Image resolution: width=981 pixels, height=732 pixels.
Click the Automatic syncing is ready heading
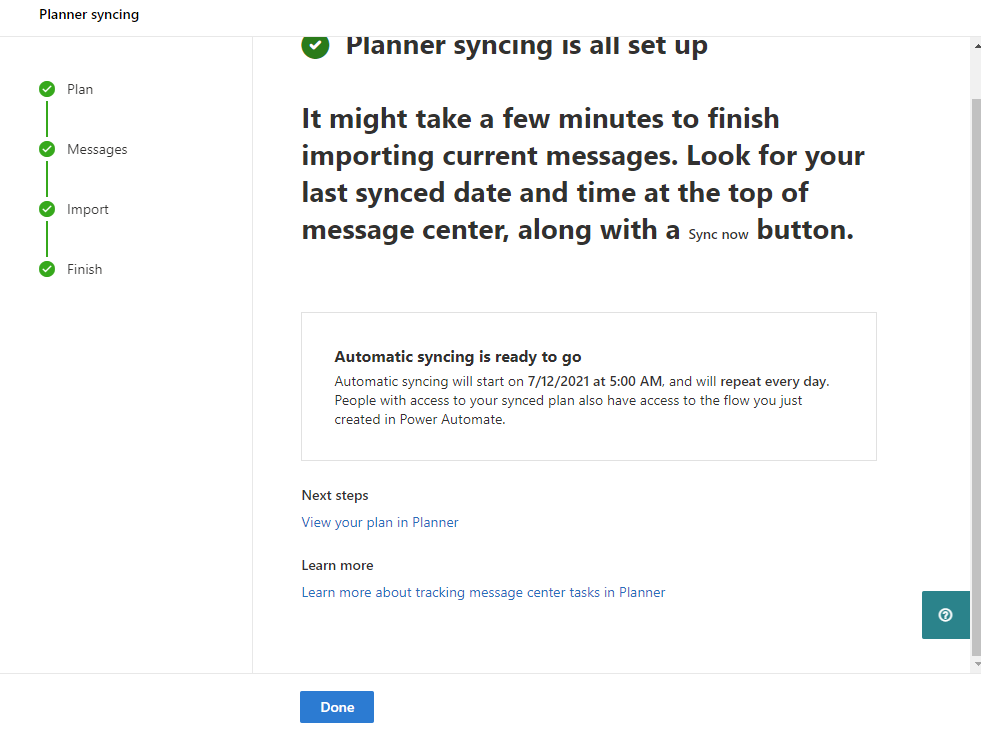click(x=457, y=357)
